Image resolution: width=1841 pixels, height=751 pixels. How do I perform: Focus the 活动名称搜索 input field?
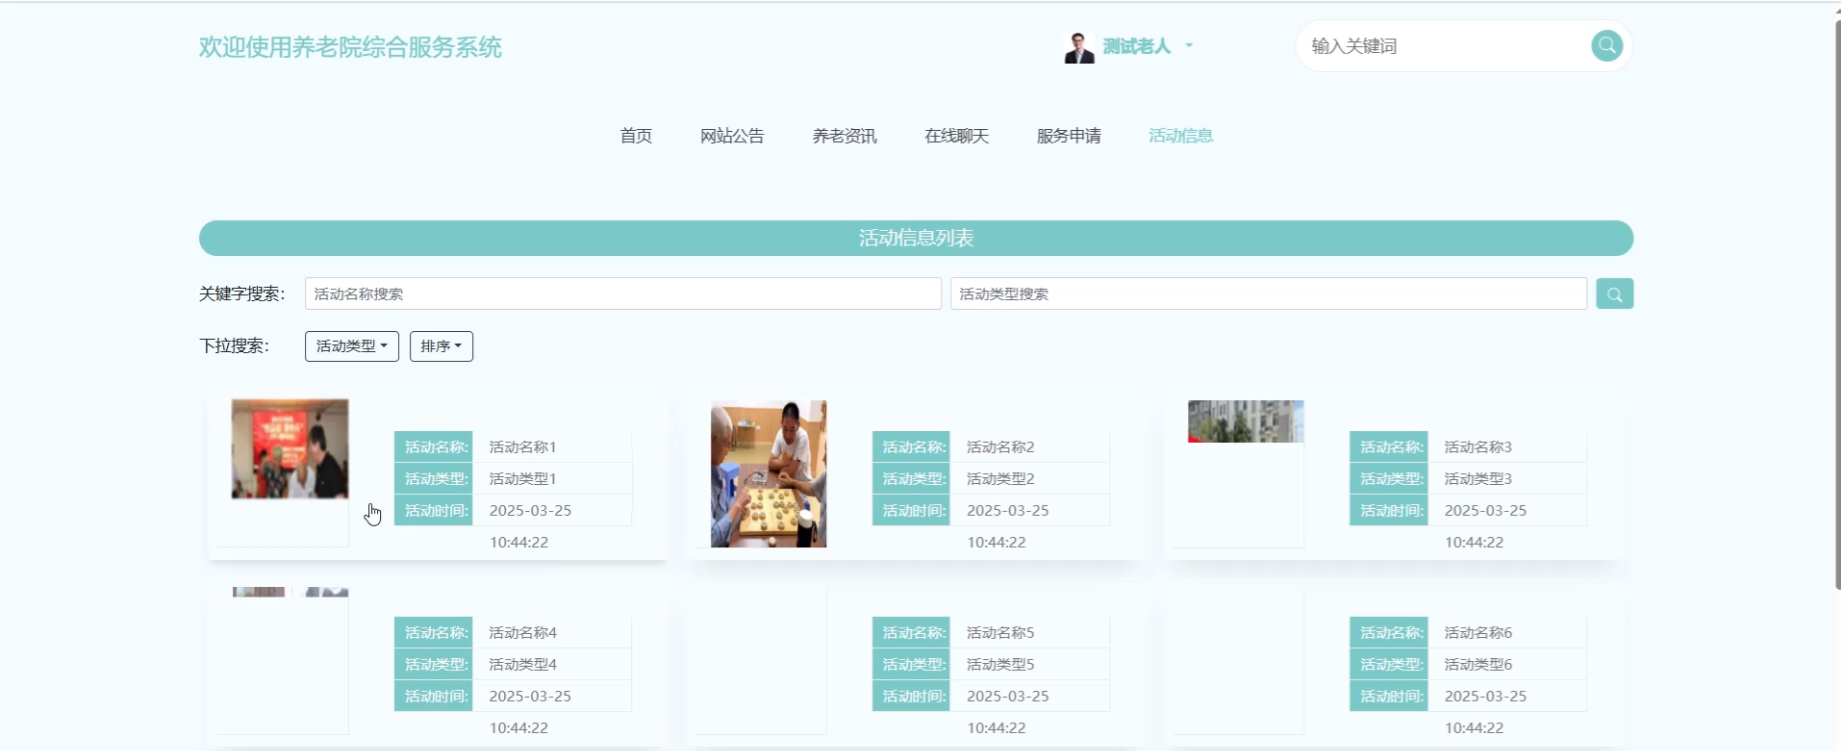click(623, 294)
